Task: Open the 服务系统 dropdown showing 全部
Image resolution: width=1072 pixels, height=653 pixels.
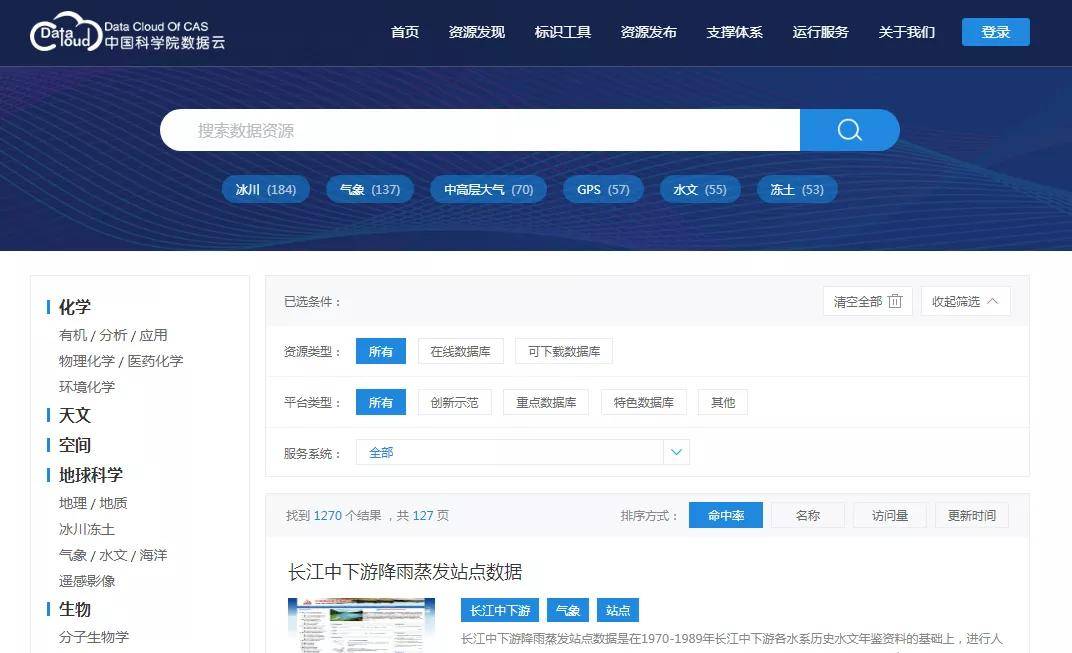Action: (500, 452)
